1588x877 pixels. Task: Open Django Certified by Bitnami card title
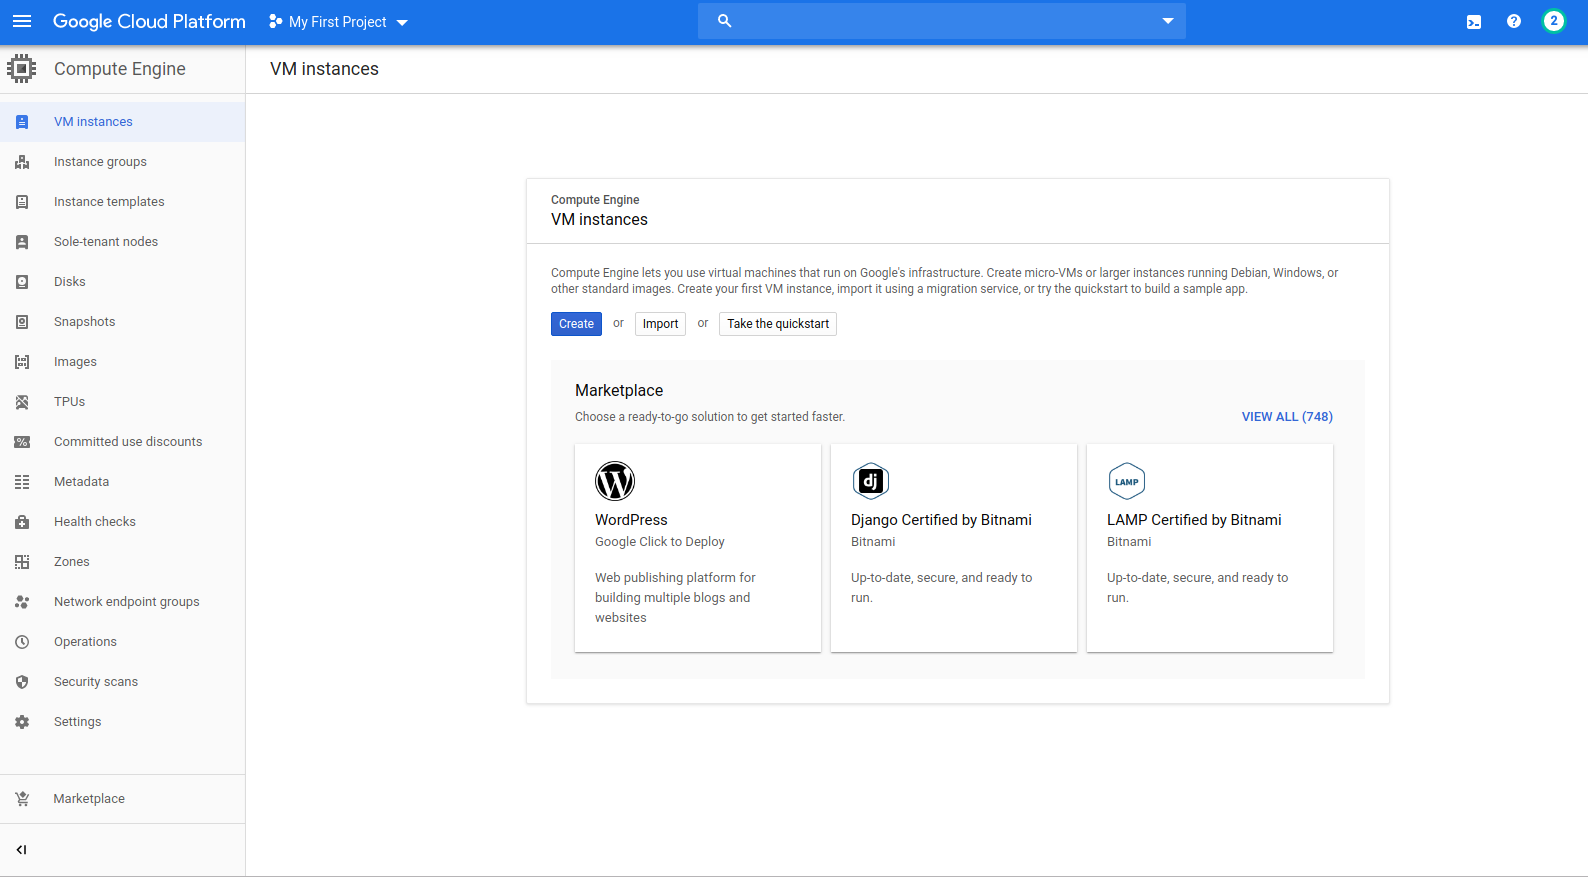click(x=941, y=520)
